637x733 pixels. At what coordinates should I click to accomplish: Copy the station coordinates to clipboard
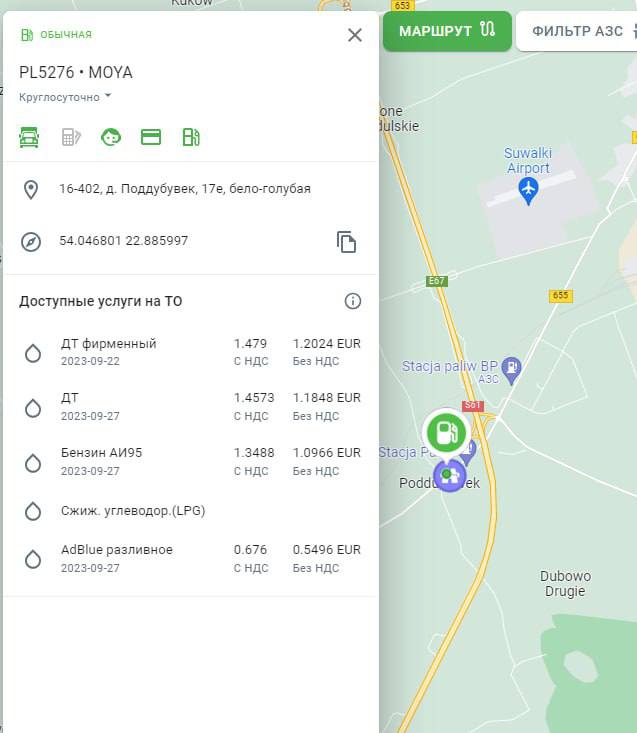346,242
